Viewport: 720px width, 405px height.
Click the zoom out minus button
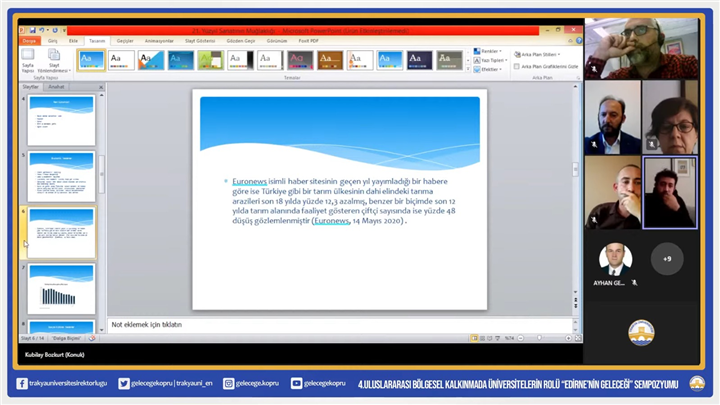point(521,338)
